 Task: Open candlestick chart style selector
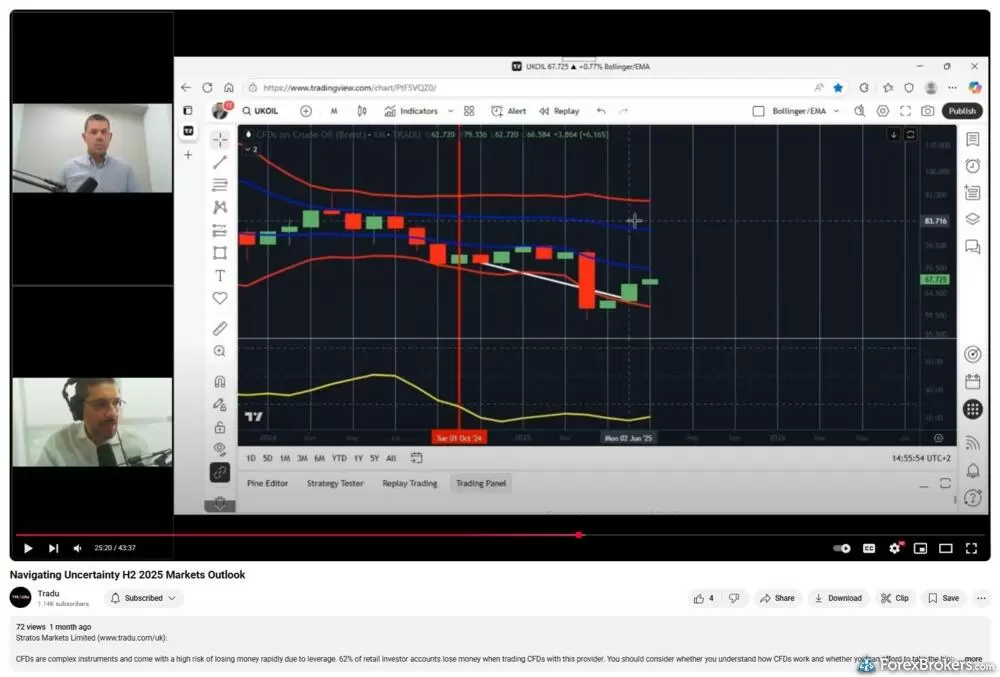coord(362,111)
